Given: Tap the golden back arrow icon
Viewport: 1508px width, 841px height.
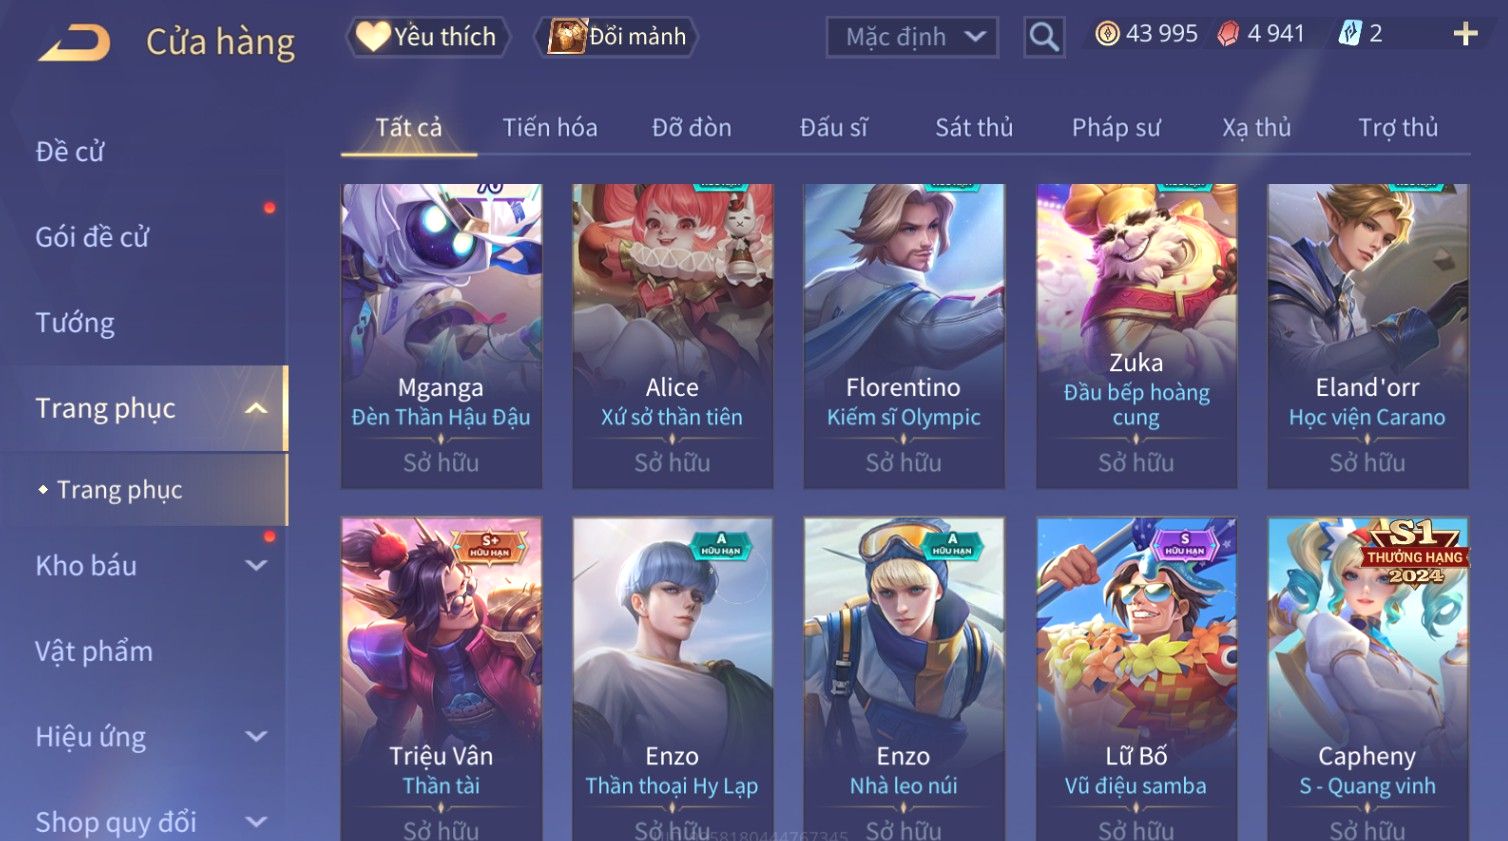Looking at the screenshot, I should (75, 42).
